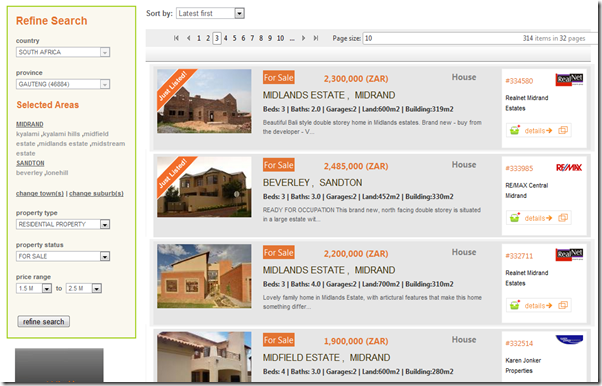Click the Page size input field
Screen dimensions: 602x386
(480, 38)
